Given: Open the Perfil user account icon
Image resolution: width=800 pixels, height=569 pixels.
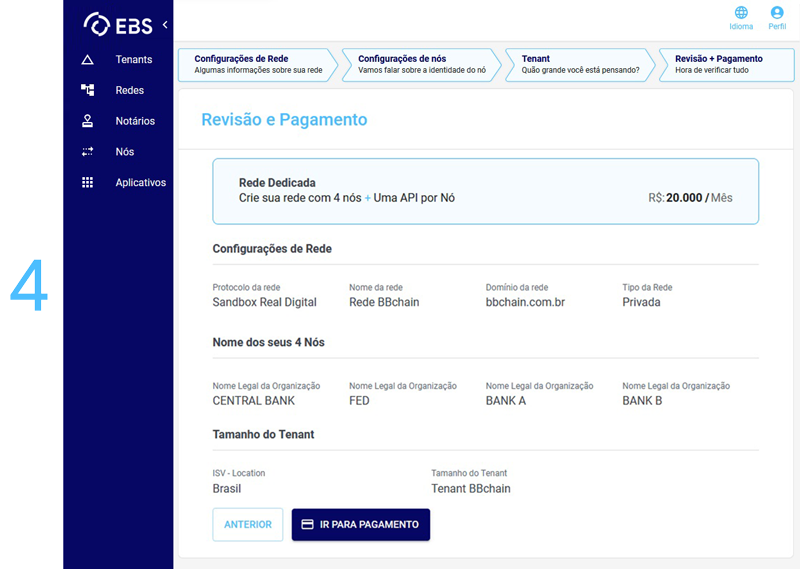Looking at the screenshot, I should 777,13.
